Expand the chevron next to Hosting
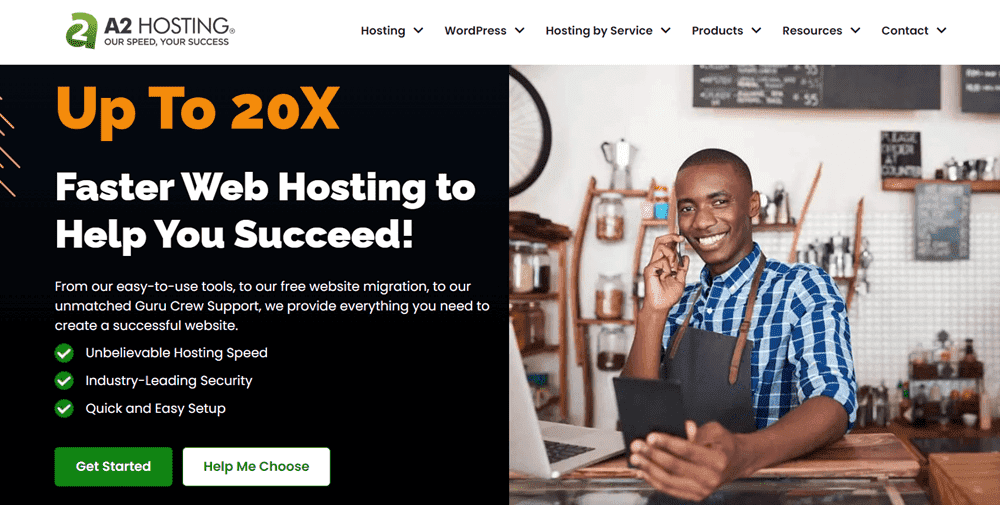The width and height of the screenshot is (1000, 505). 418,31
